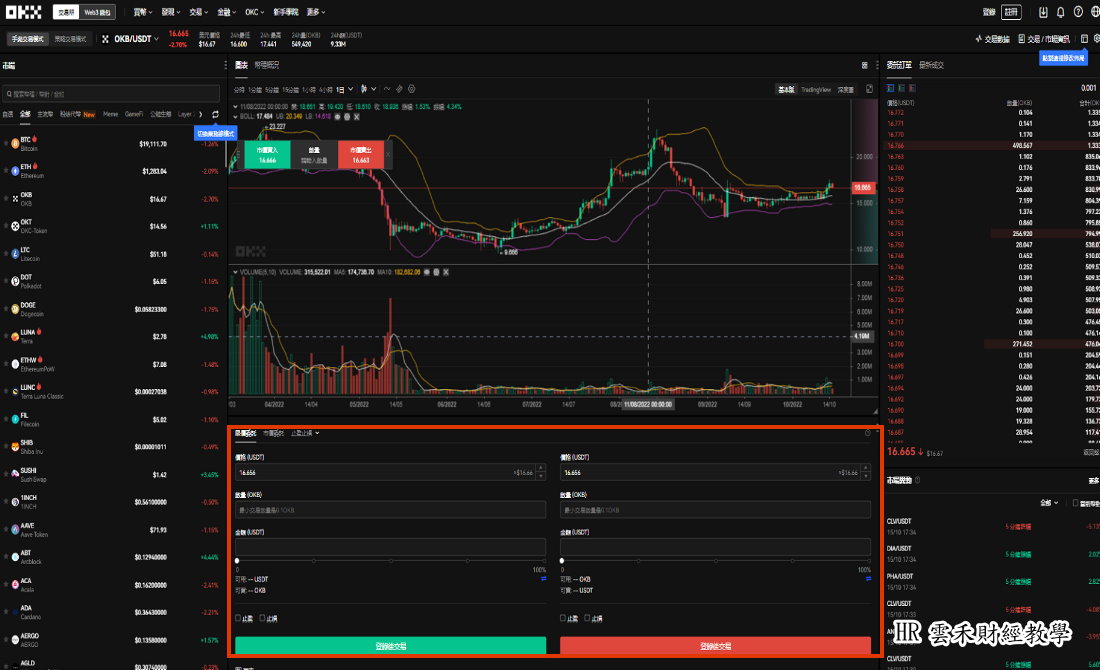The width and height of the screenshot is (1100, 670).
Task: Click the red login-to-trade sell button
Action: (x=715, y=645)
